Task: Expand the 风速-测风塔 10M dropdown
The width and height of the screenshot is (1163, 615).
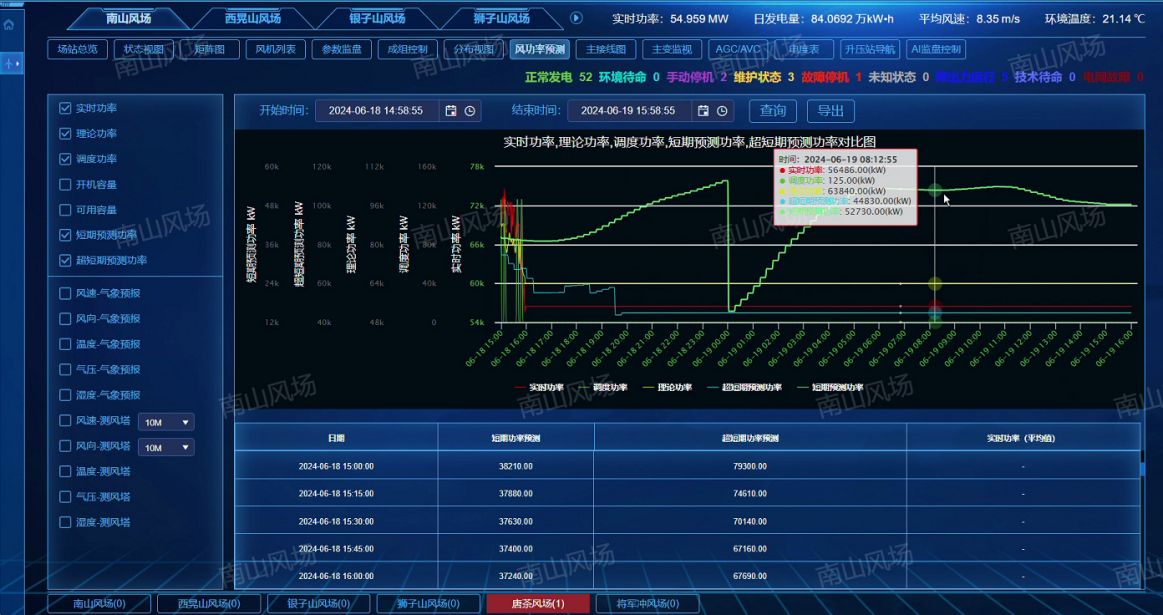Action: (x=165, y=422)
